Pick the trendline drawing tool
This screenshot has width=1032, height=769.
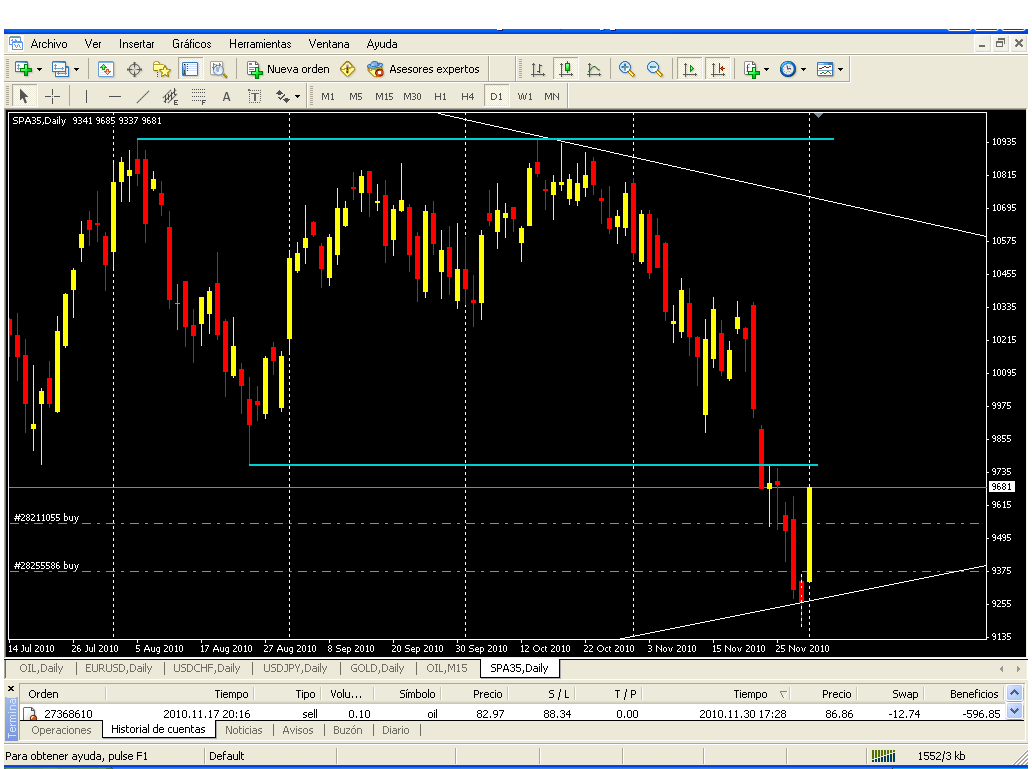tap(142, 96)
